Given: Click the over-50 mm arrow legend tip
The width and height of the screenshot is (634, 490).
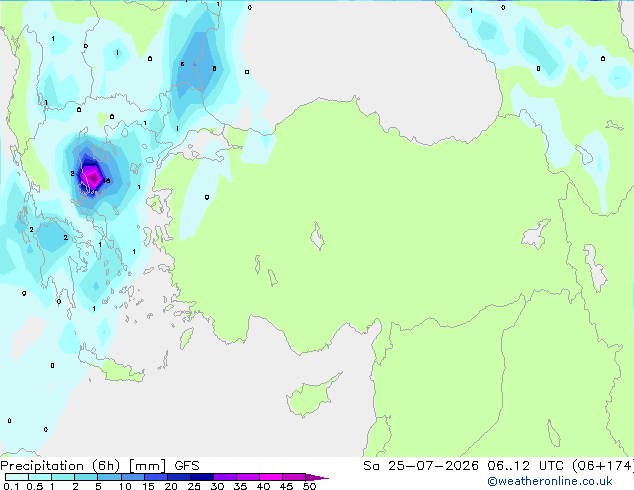Looking at the screenshot, I should click(x=317, y=477).
